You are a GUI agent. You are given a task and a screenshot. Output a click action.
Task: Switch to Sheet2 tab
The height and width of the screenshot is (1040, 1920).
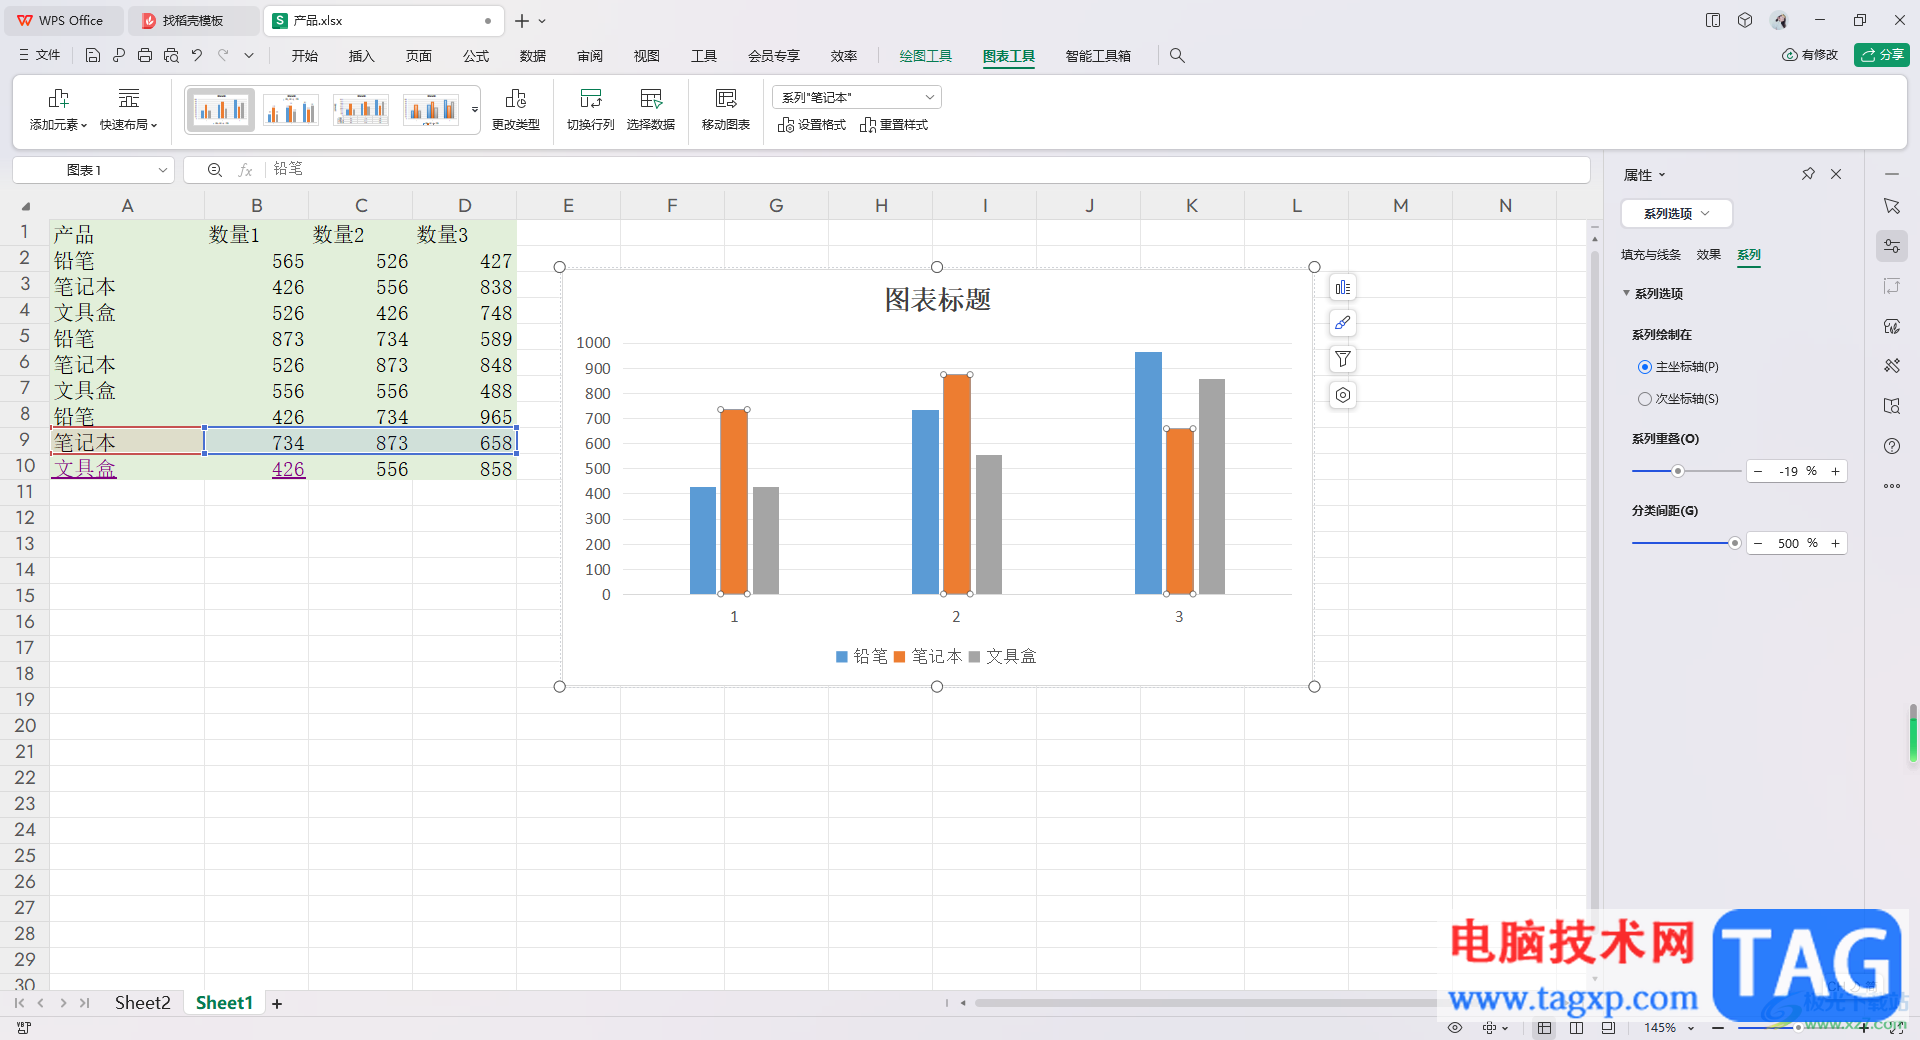click(x=142, y=1002)
